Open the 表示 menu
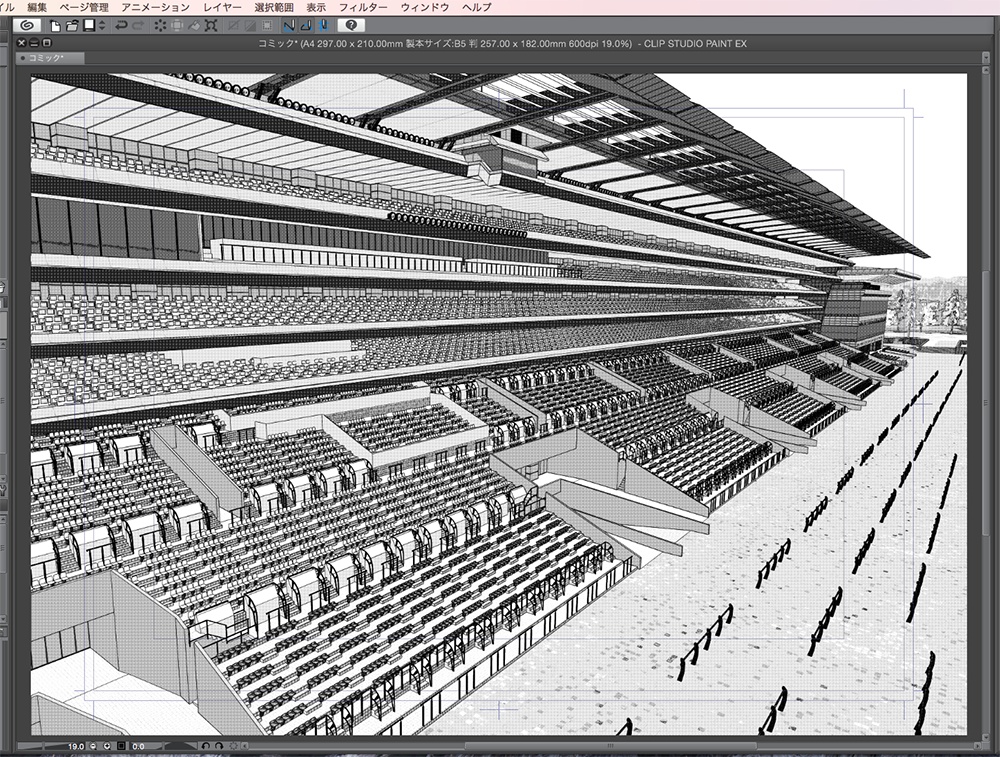 pos(316,7)
